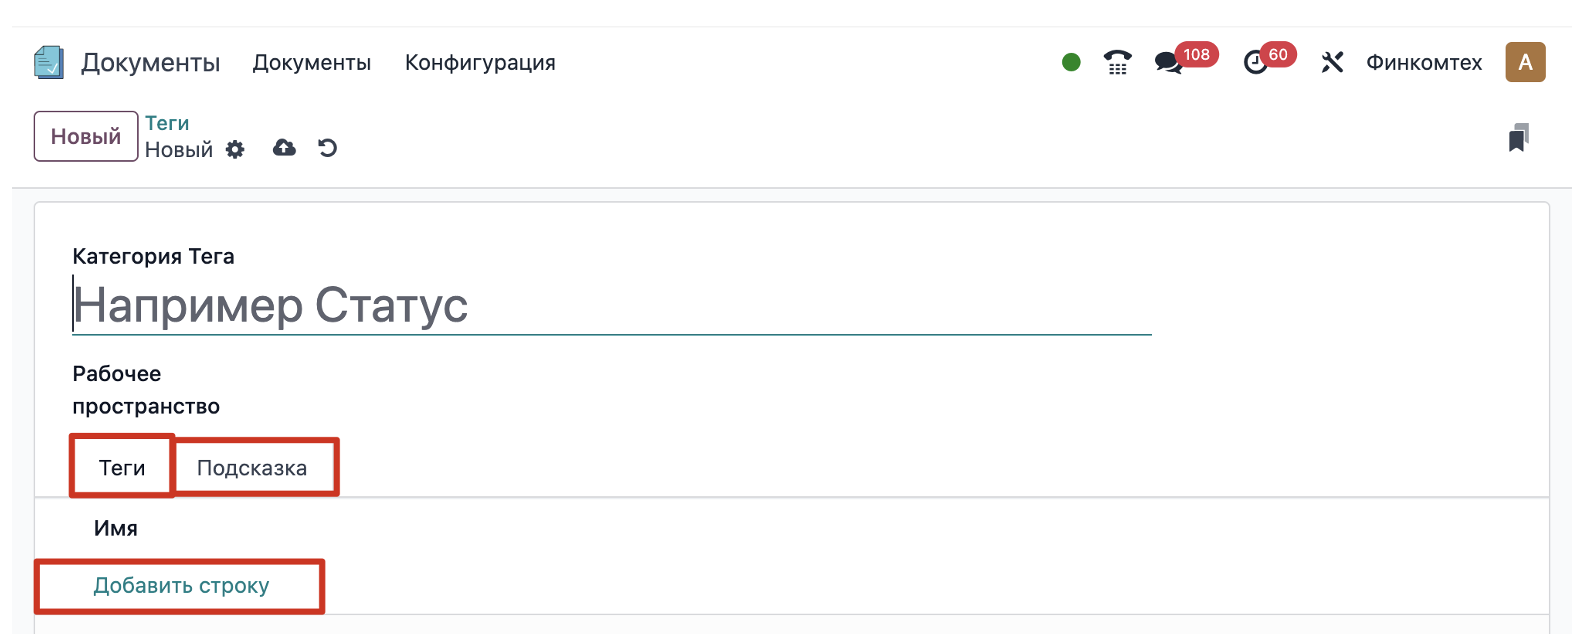Discard changes with the undo arrow icon
The image size is (1580, 634).
[x=327, y=149]
